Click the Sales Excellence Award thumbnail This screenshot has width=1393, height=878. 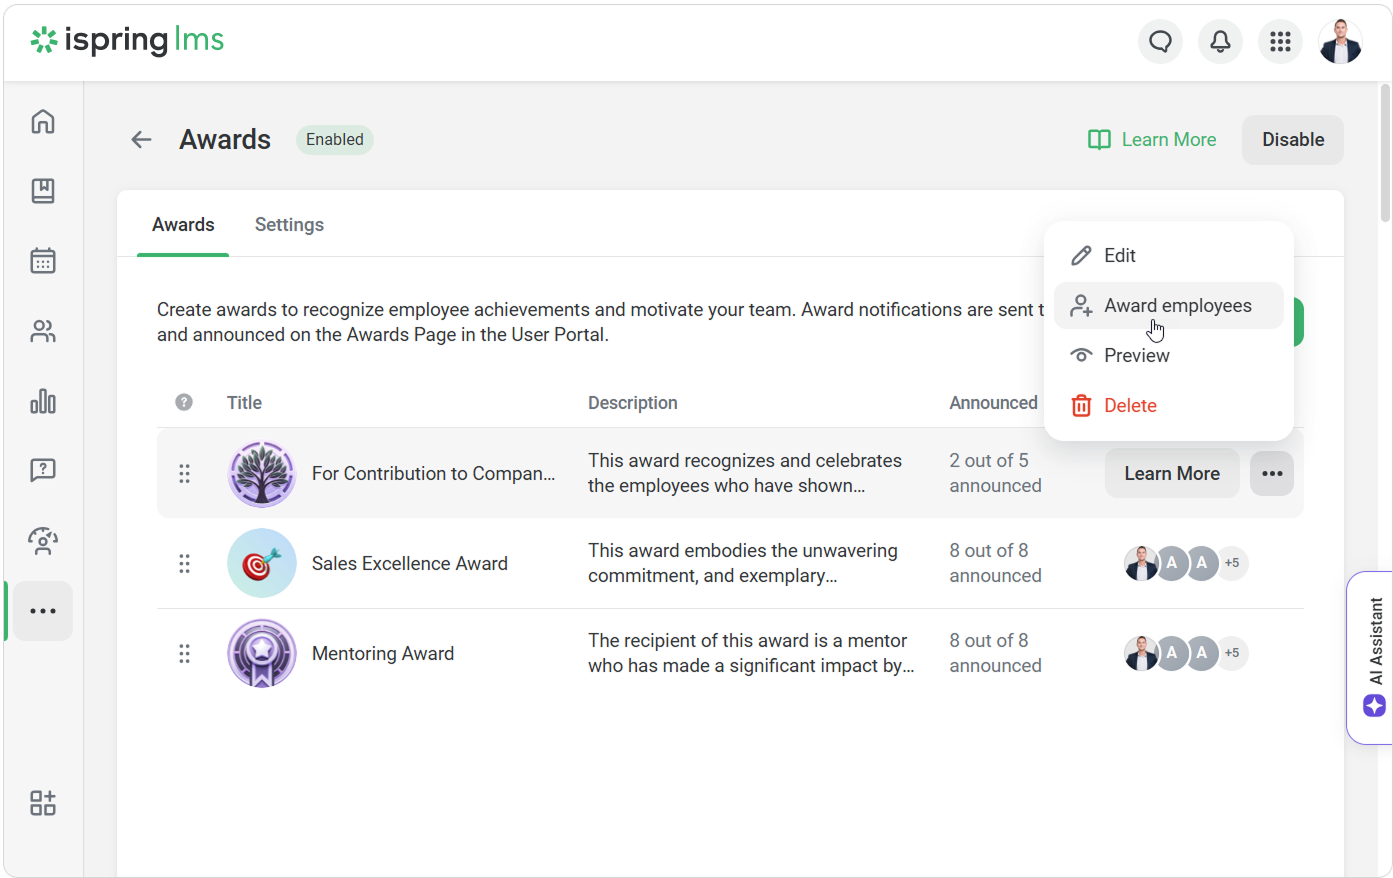(x=262, y=564)
